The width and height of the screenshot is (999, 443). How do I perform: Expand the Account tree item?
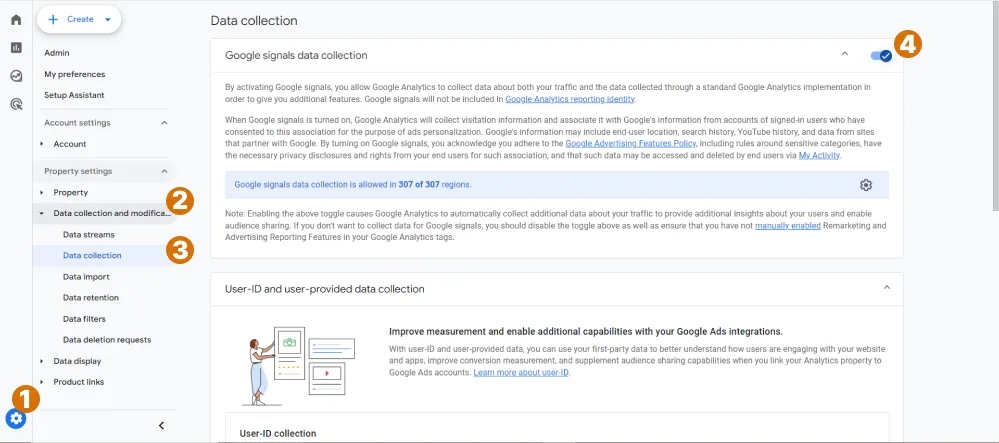[42, 144]
